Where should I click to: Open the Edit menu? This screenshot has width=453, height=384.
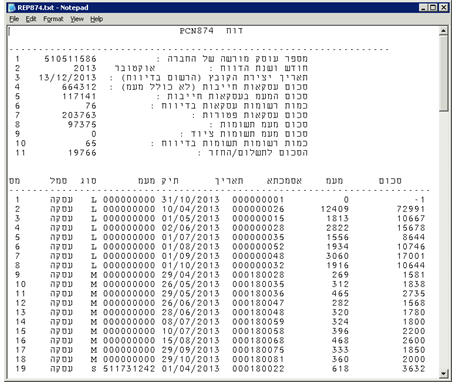pos(31,19)
